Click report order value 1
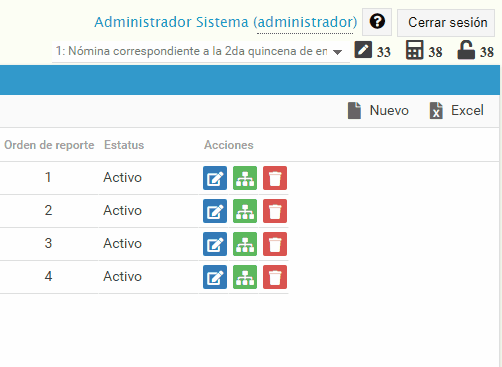 (48, 177)
